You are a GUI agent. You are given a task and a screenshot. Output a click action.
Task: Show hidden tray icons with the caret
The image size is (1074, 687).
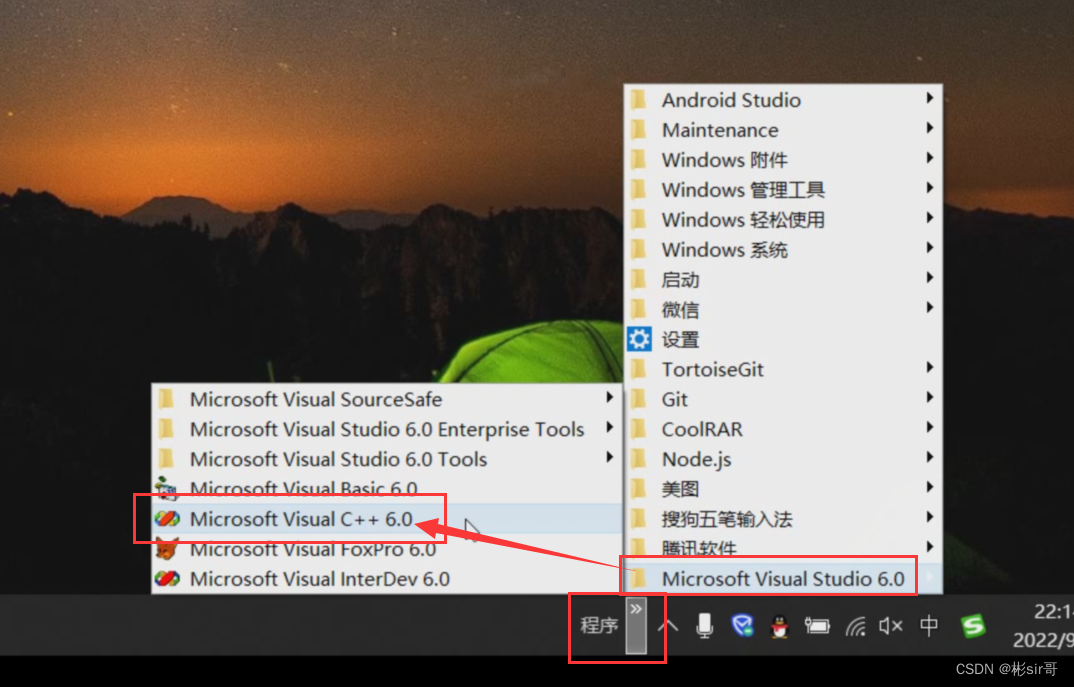point(668,625)
